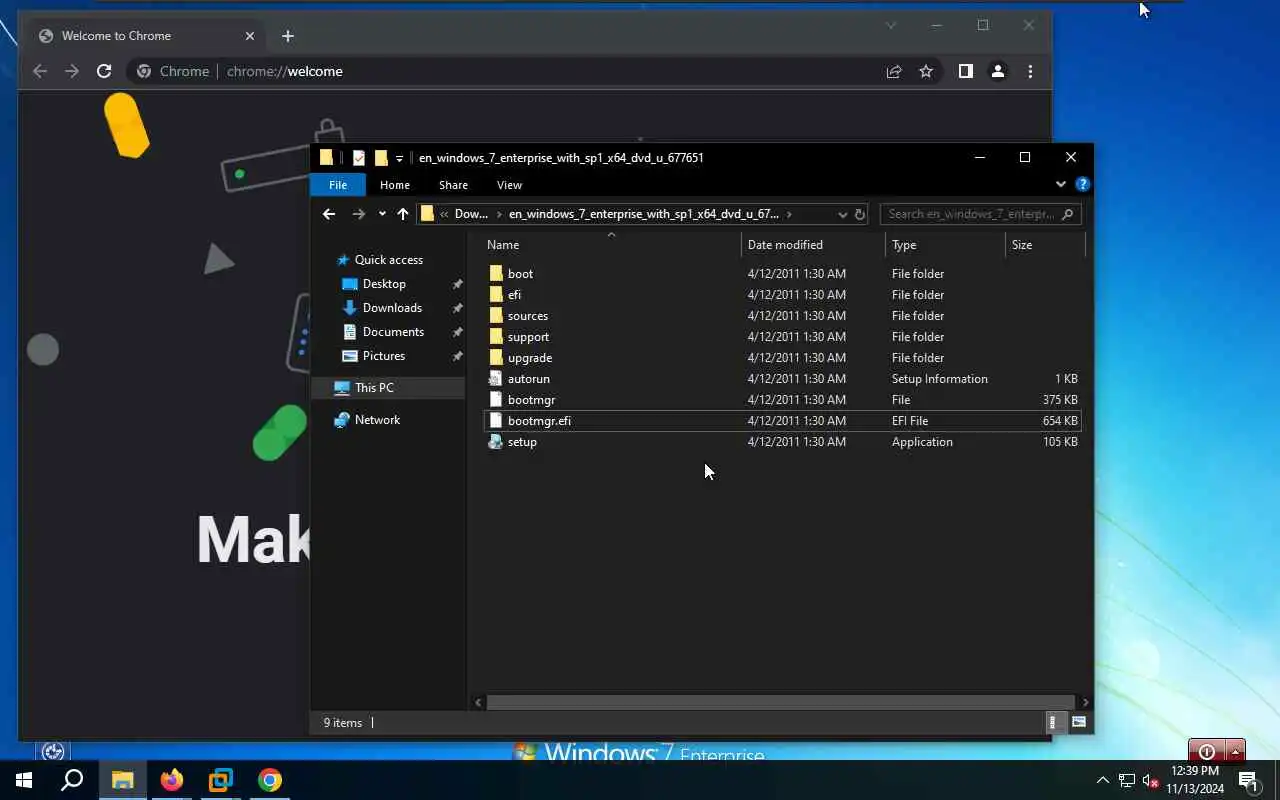Screen dimensions: 1280x800
Task: Select the autorun file icon
Action: pos(496,378)
